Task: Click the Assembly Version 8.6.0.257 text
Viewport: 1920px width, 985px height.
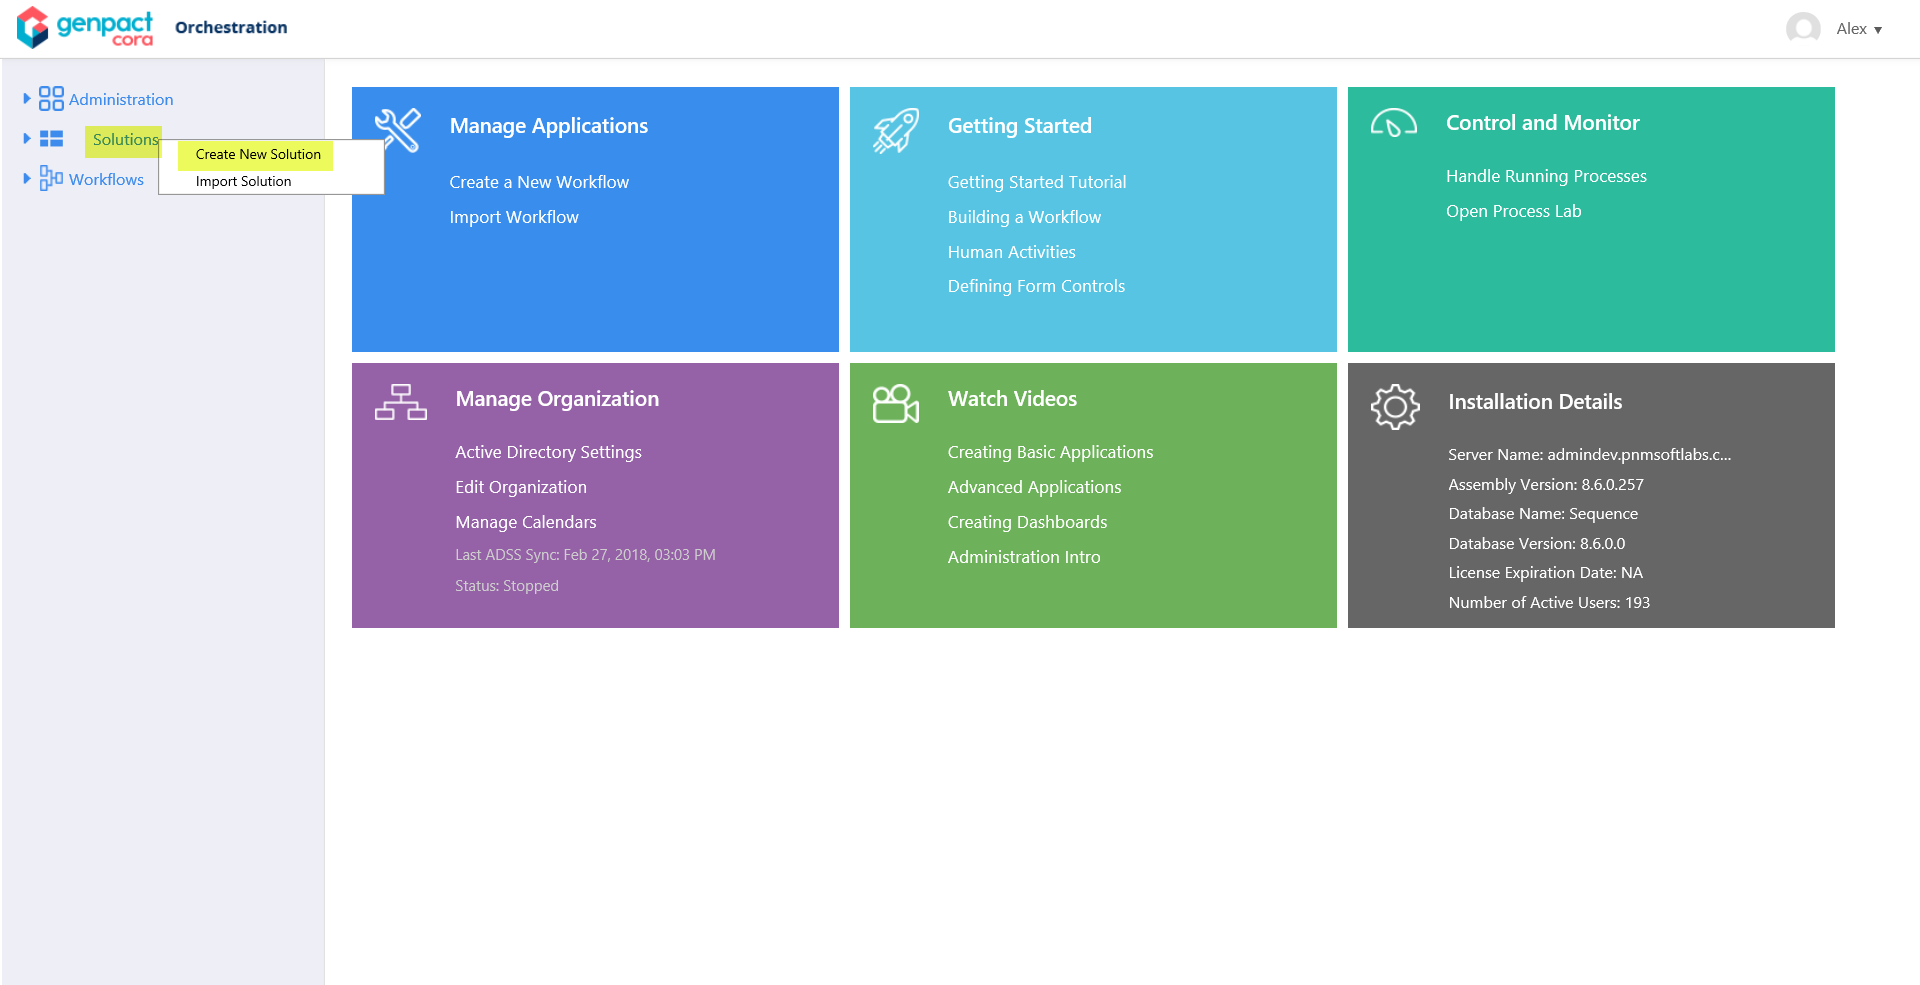Action: (1546, 484)
